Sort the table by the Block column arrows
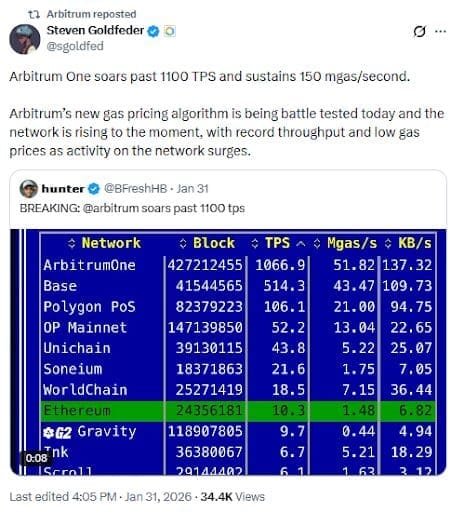 (183, 243)
